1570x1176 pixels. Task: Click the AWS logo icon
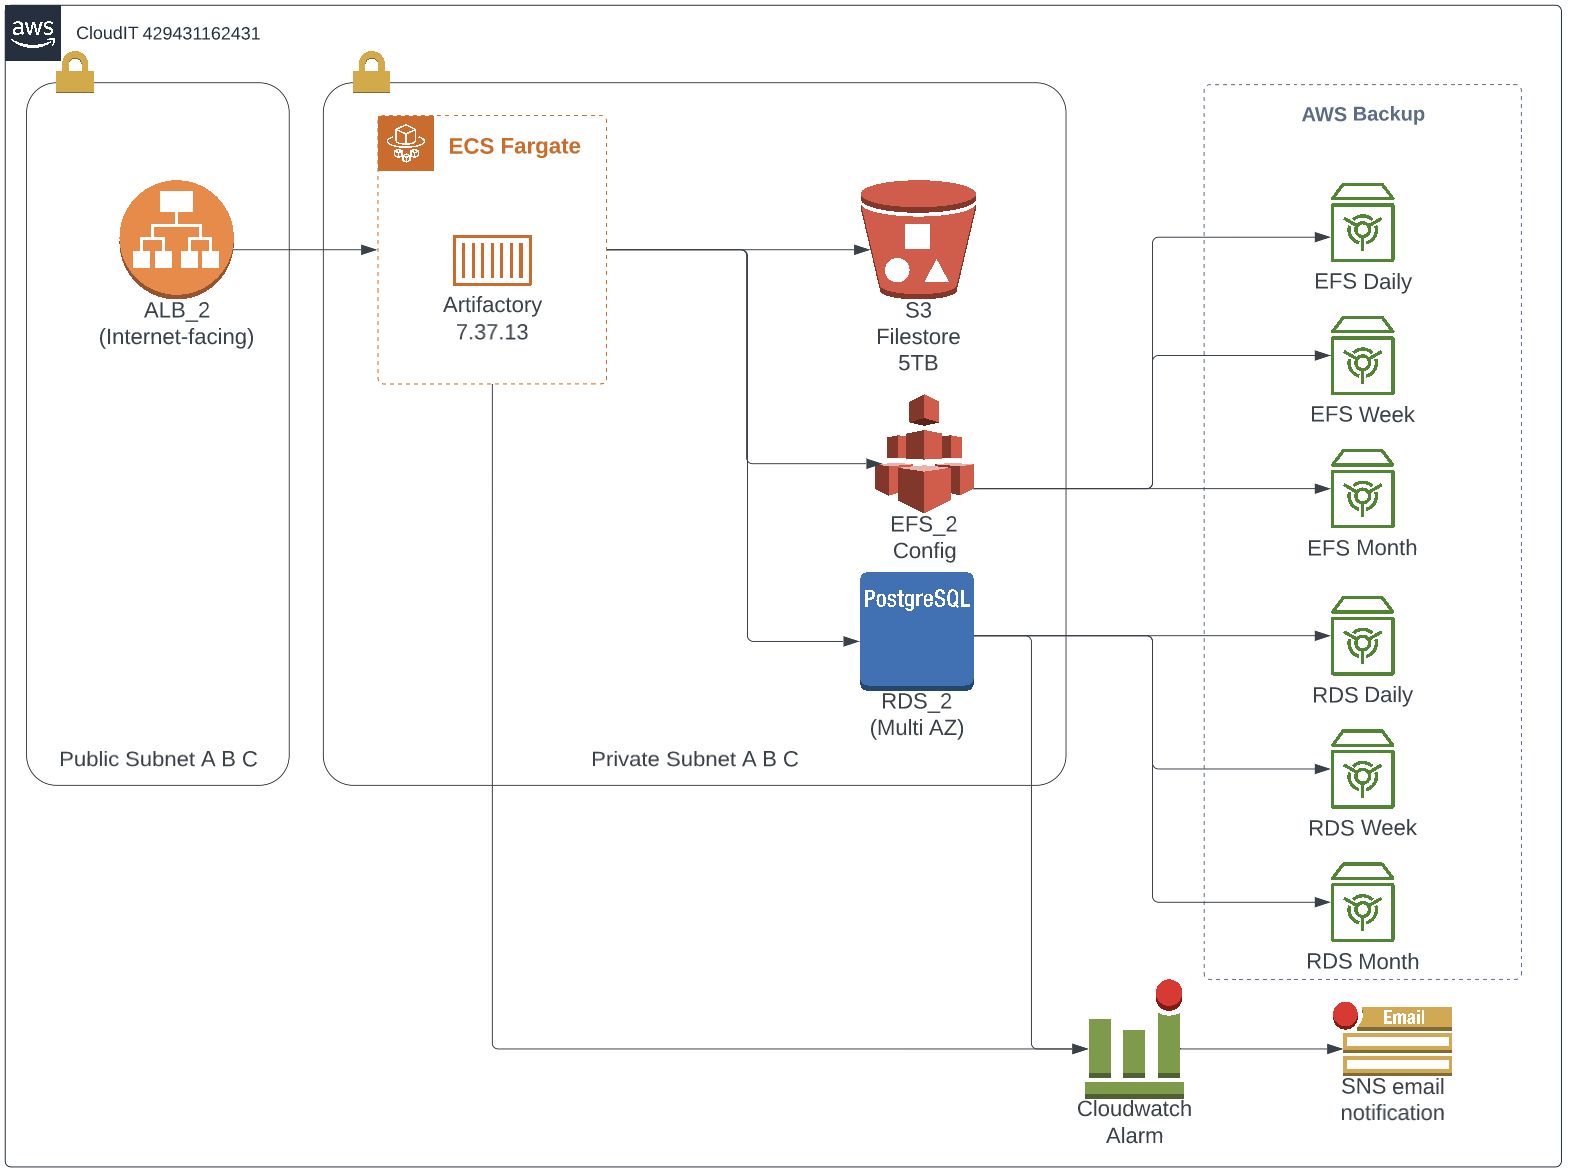click(33, 32)
